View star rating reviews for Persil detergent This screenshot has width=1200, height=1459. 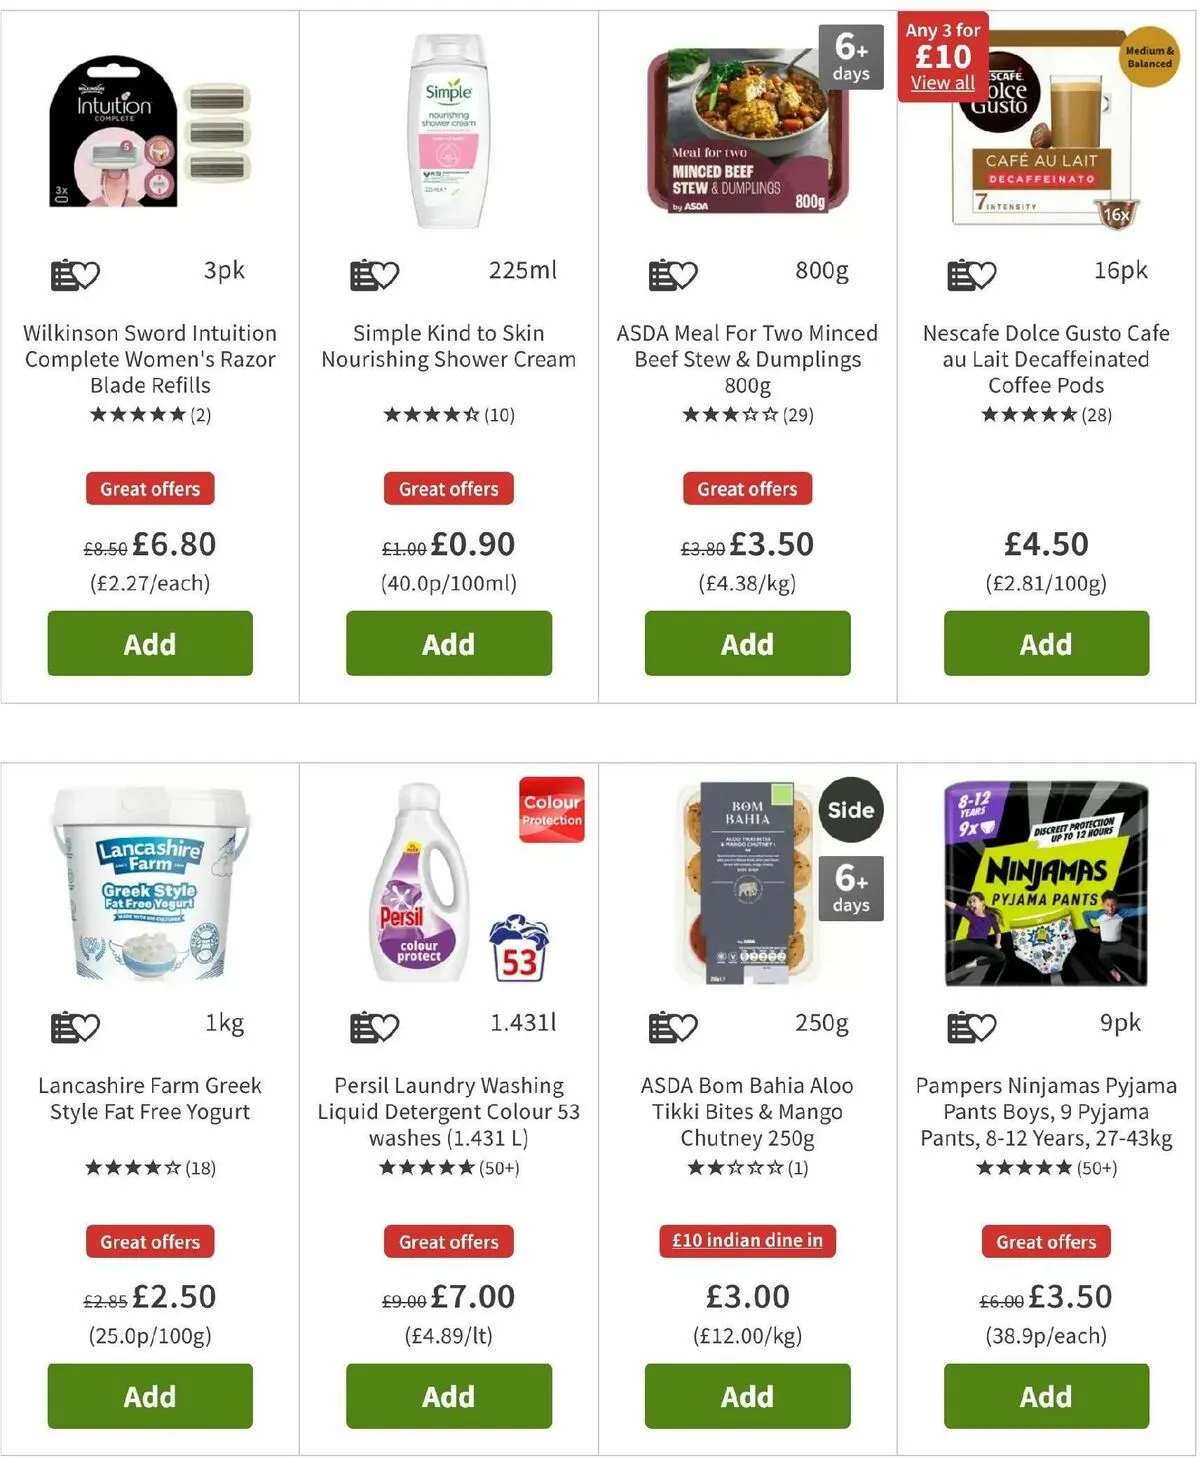click(x=449, y=1167)
